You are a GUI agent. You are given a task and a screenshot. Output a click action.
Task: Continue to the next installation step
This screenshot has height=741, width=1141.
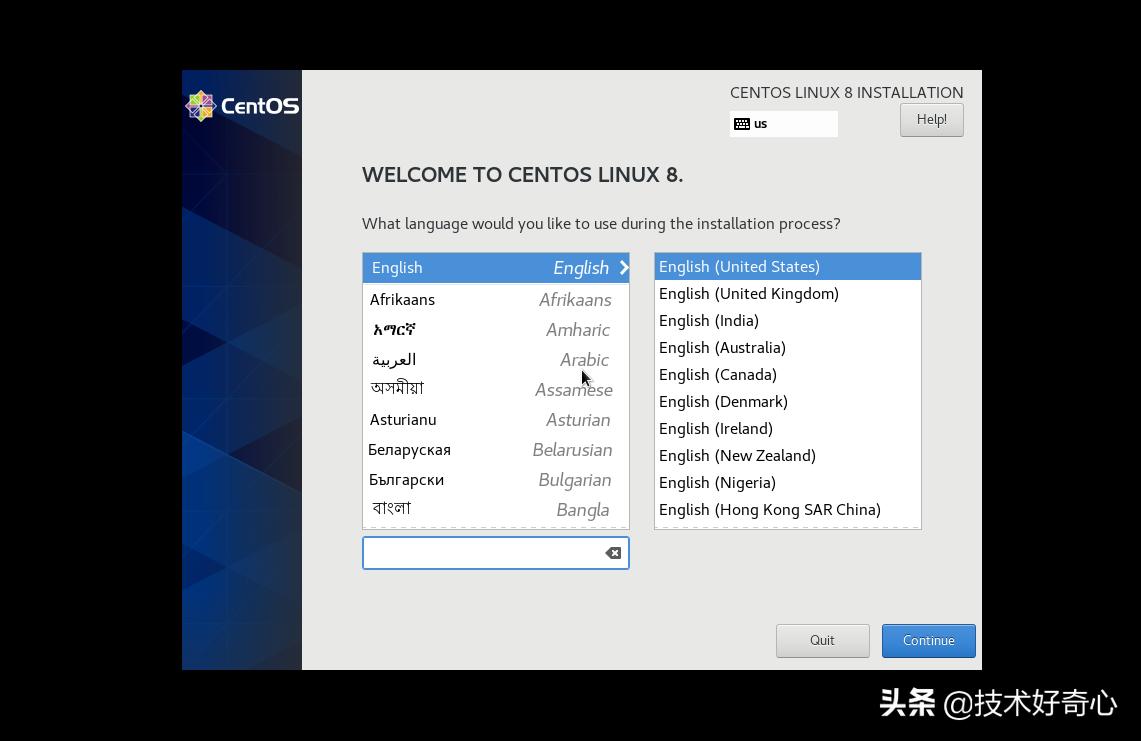[x=928, y=640]
